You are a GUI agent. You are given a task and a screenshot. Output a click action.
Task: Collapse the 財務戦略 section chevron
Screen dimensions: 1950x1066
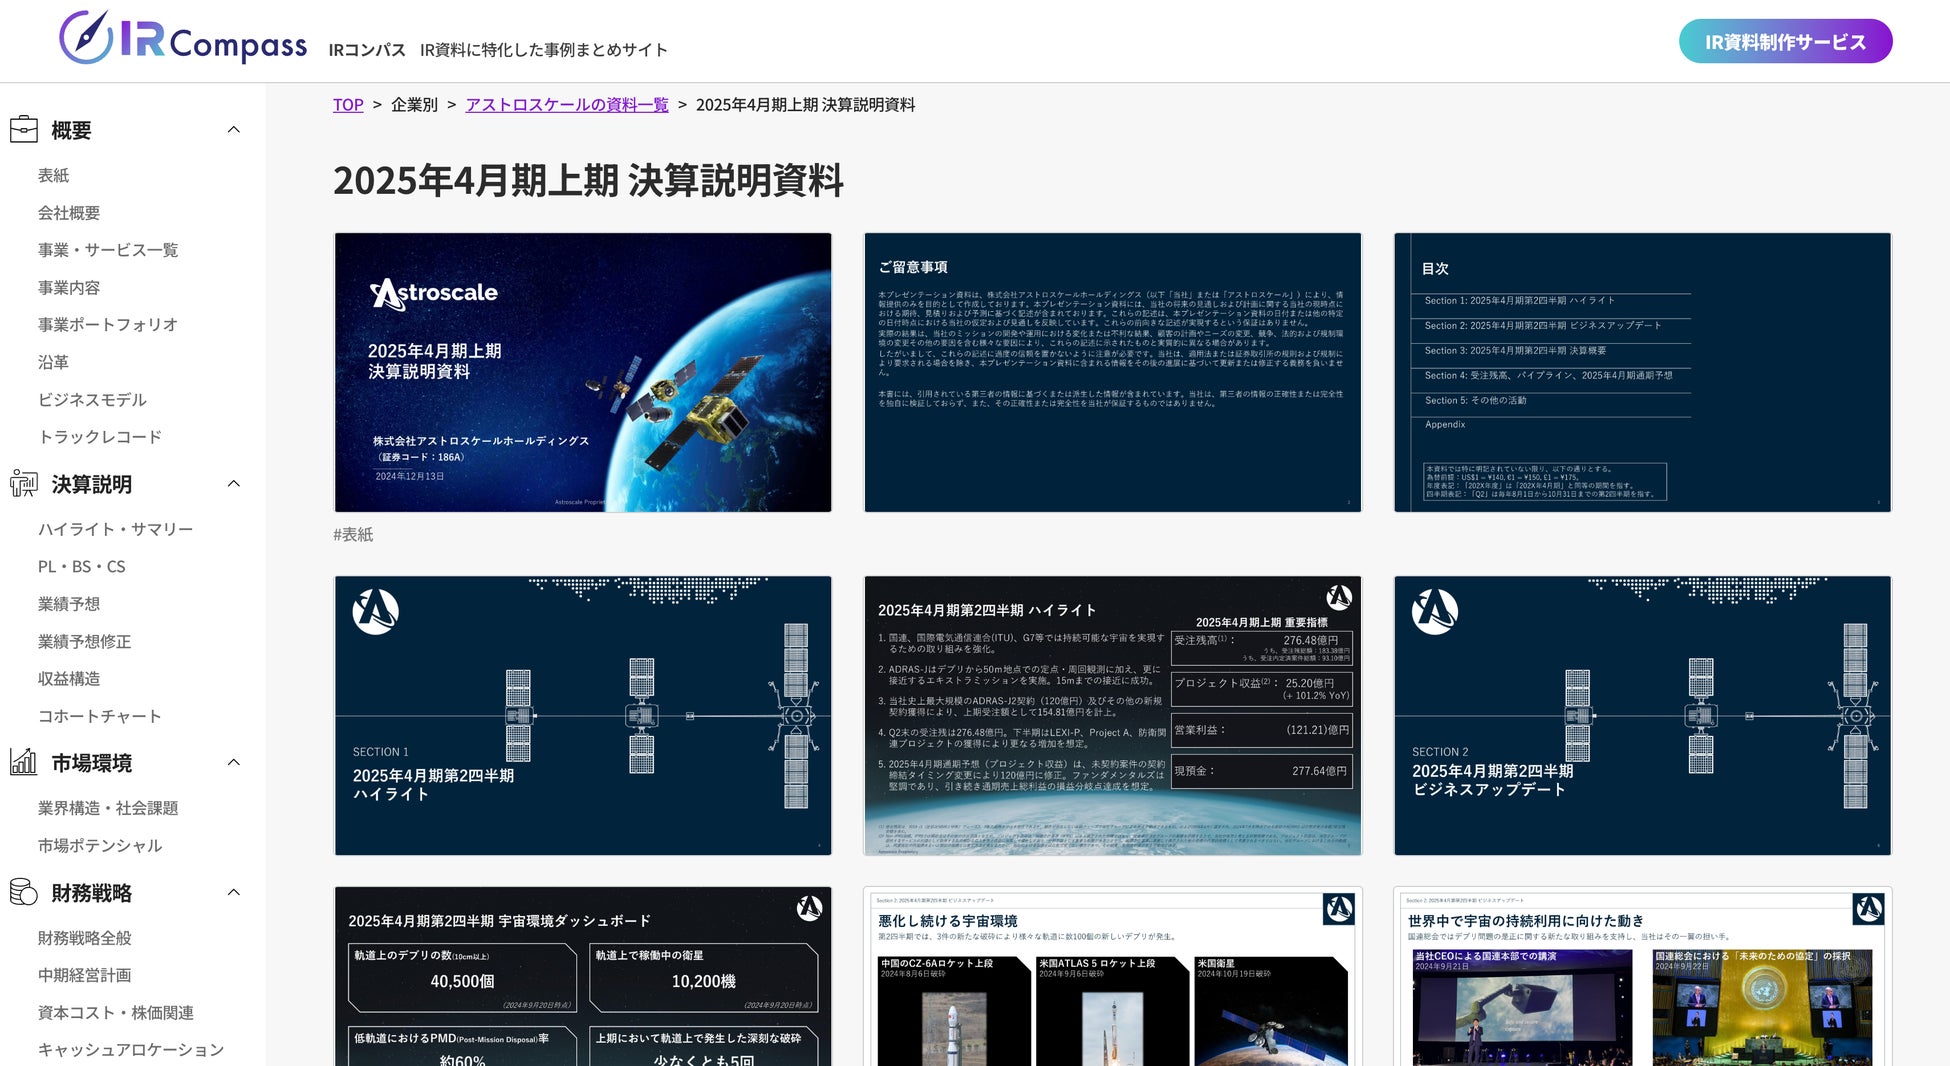[234, 892]
